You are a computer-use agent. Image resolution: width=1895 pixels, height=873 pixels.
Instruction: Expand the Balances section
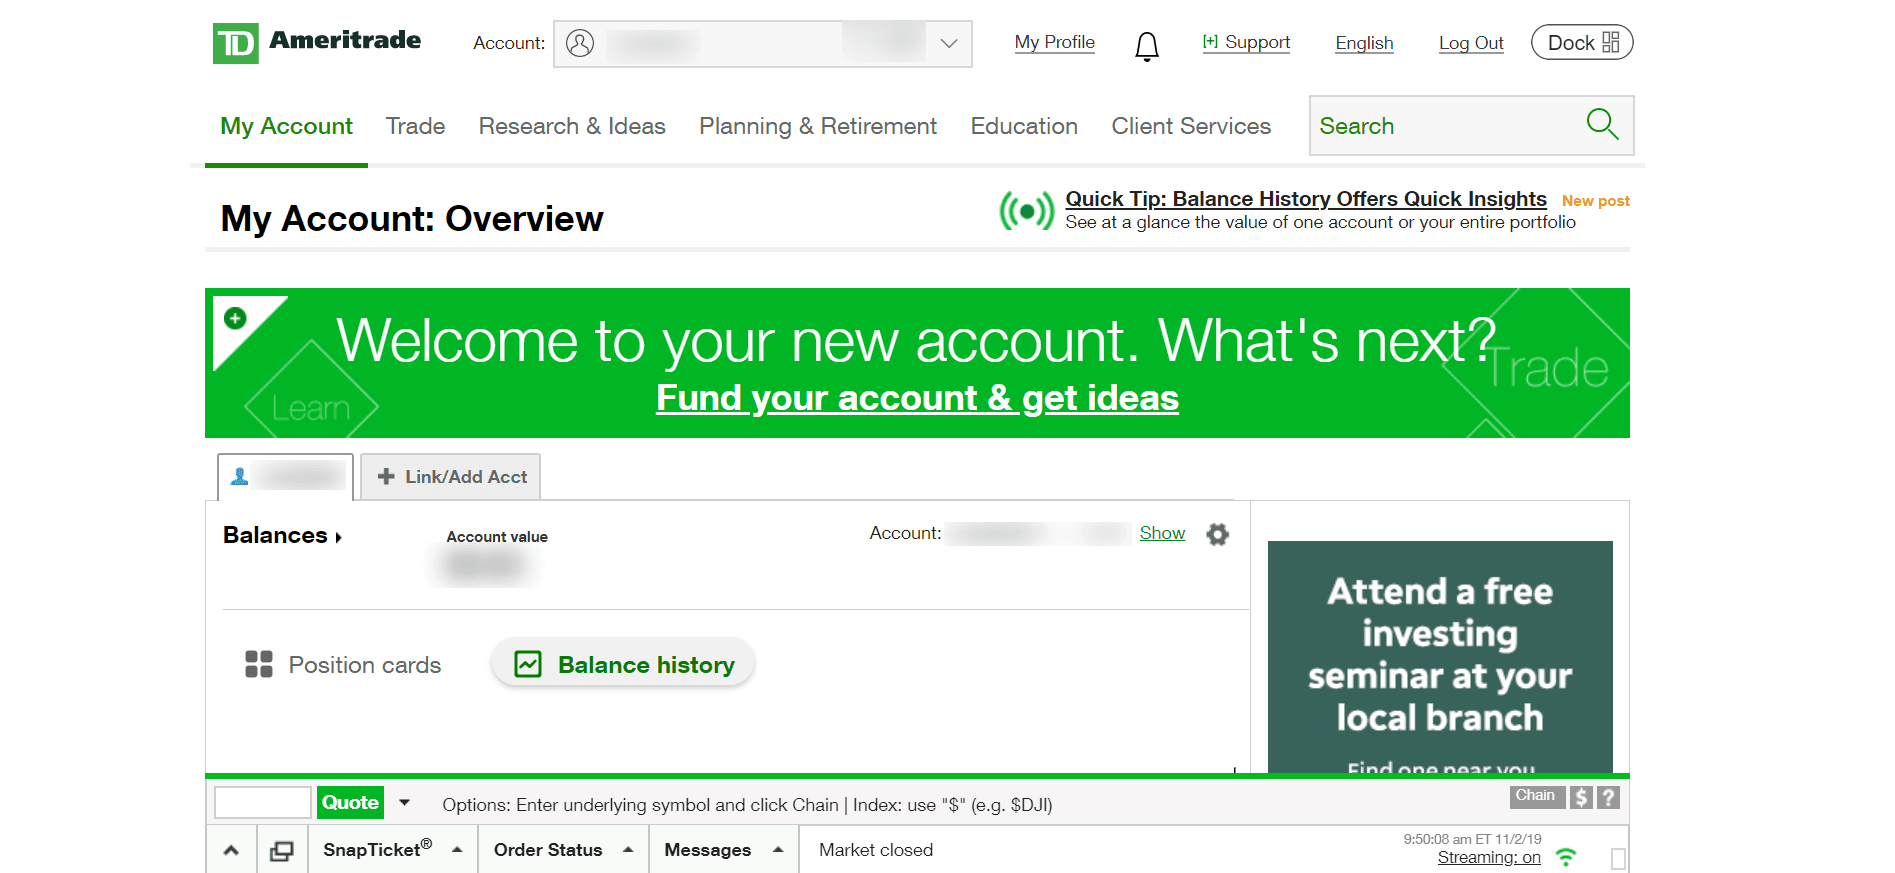click(x=282, y=535)
